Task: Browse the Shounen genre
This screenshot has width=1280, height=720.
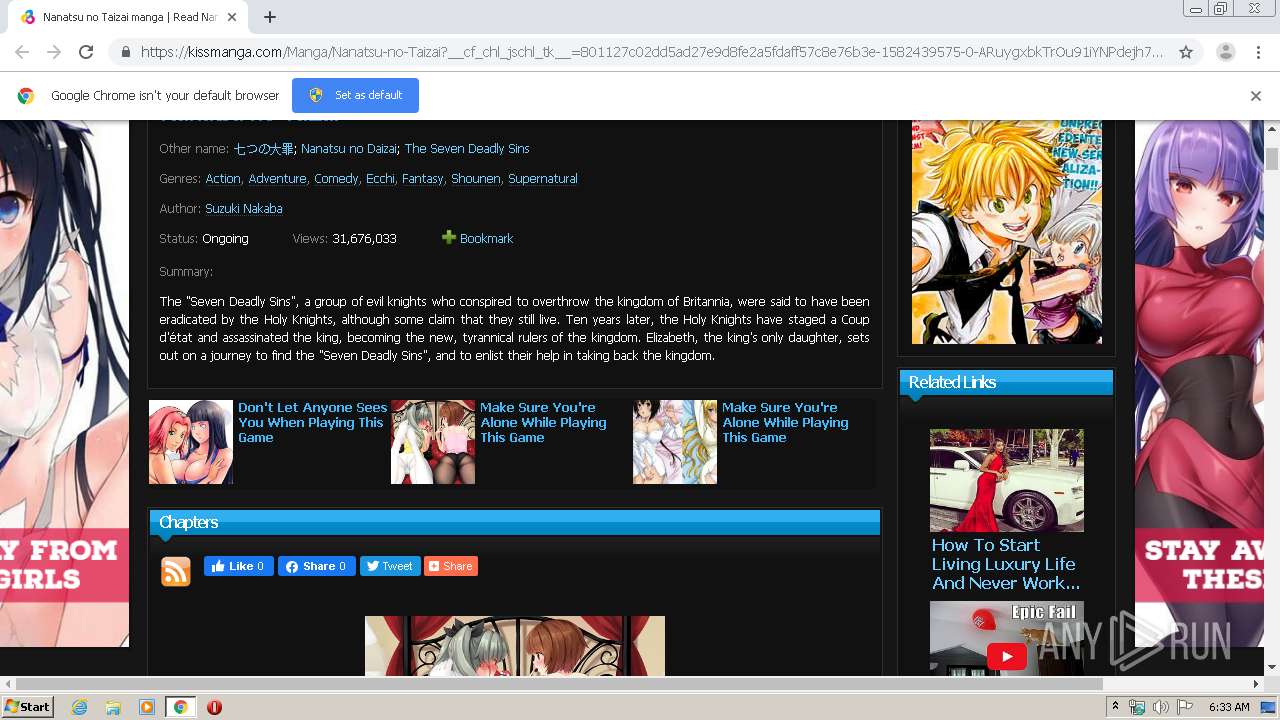Action: coord(475,178)
